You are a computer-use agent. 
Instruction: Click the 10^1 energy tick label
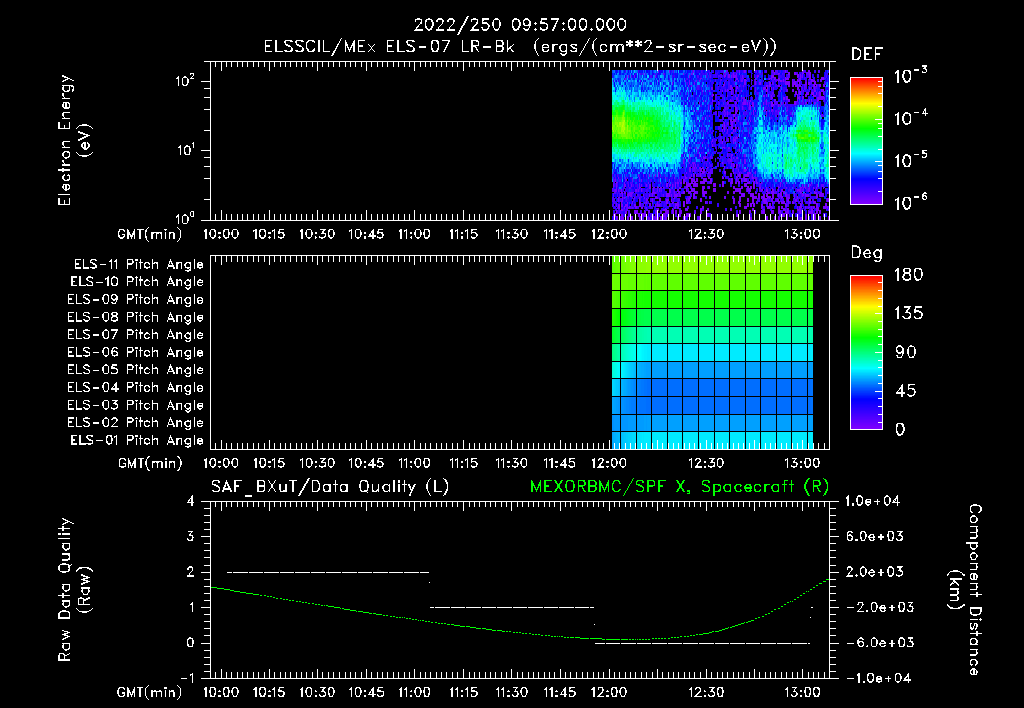pyautogui.click(x=185, y=150)
